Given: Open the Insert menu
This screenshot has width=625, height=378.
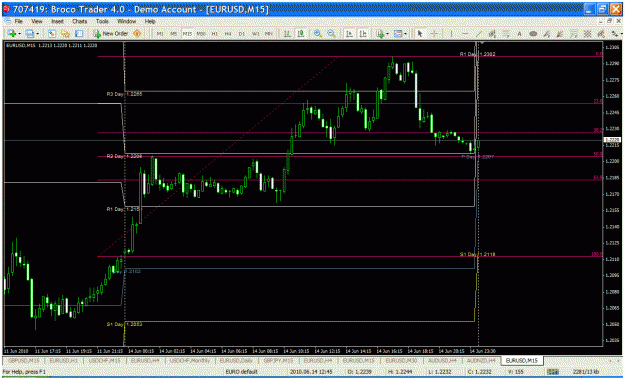Looking at the screenshot, I should tap(57, 21).
